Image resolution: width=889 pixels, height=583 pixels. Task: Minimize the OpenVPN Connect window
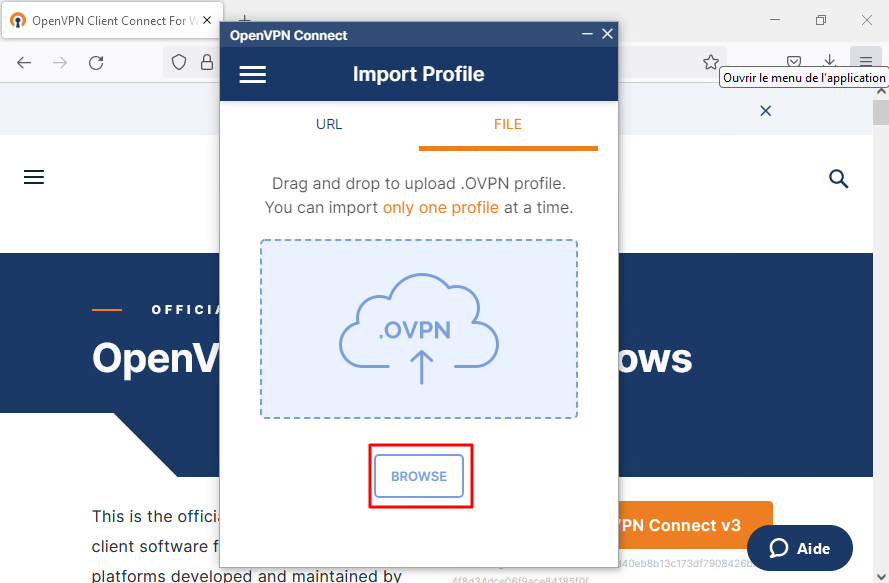pos(587,35)
